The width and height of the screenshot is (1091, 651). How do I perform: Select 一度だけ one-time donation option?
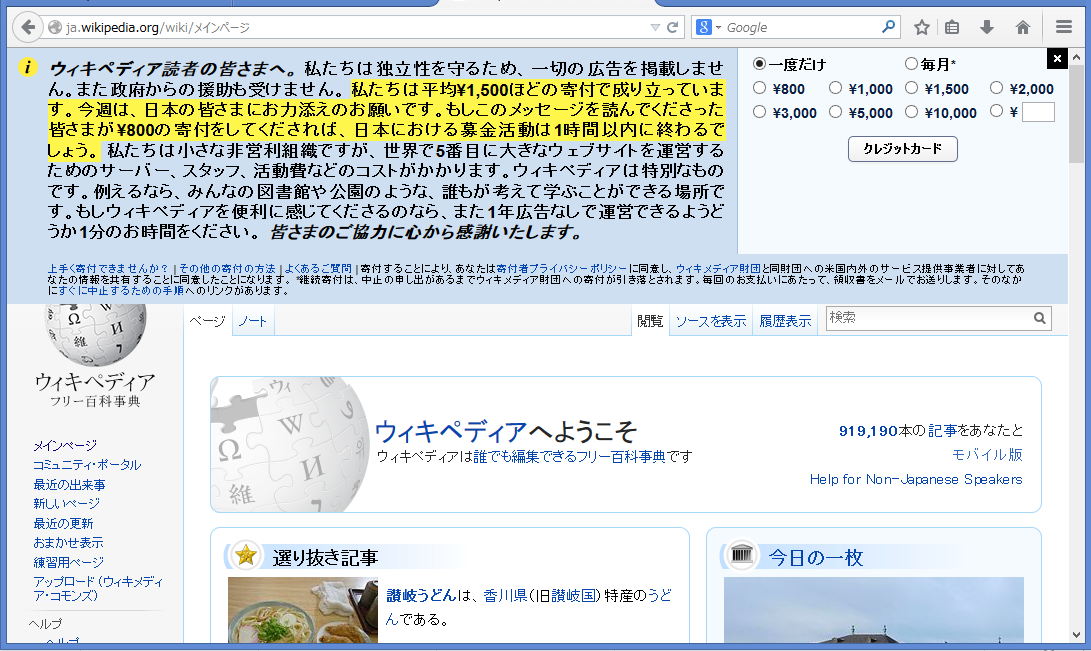pos(759,64)
